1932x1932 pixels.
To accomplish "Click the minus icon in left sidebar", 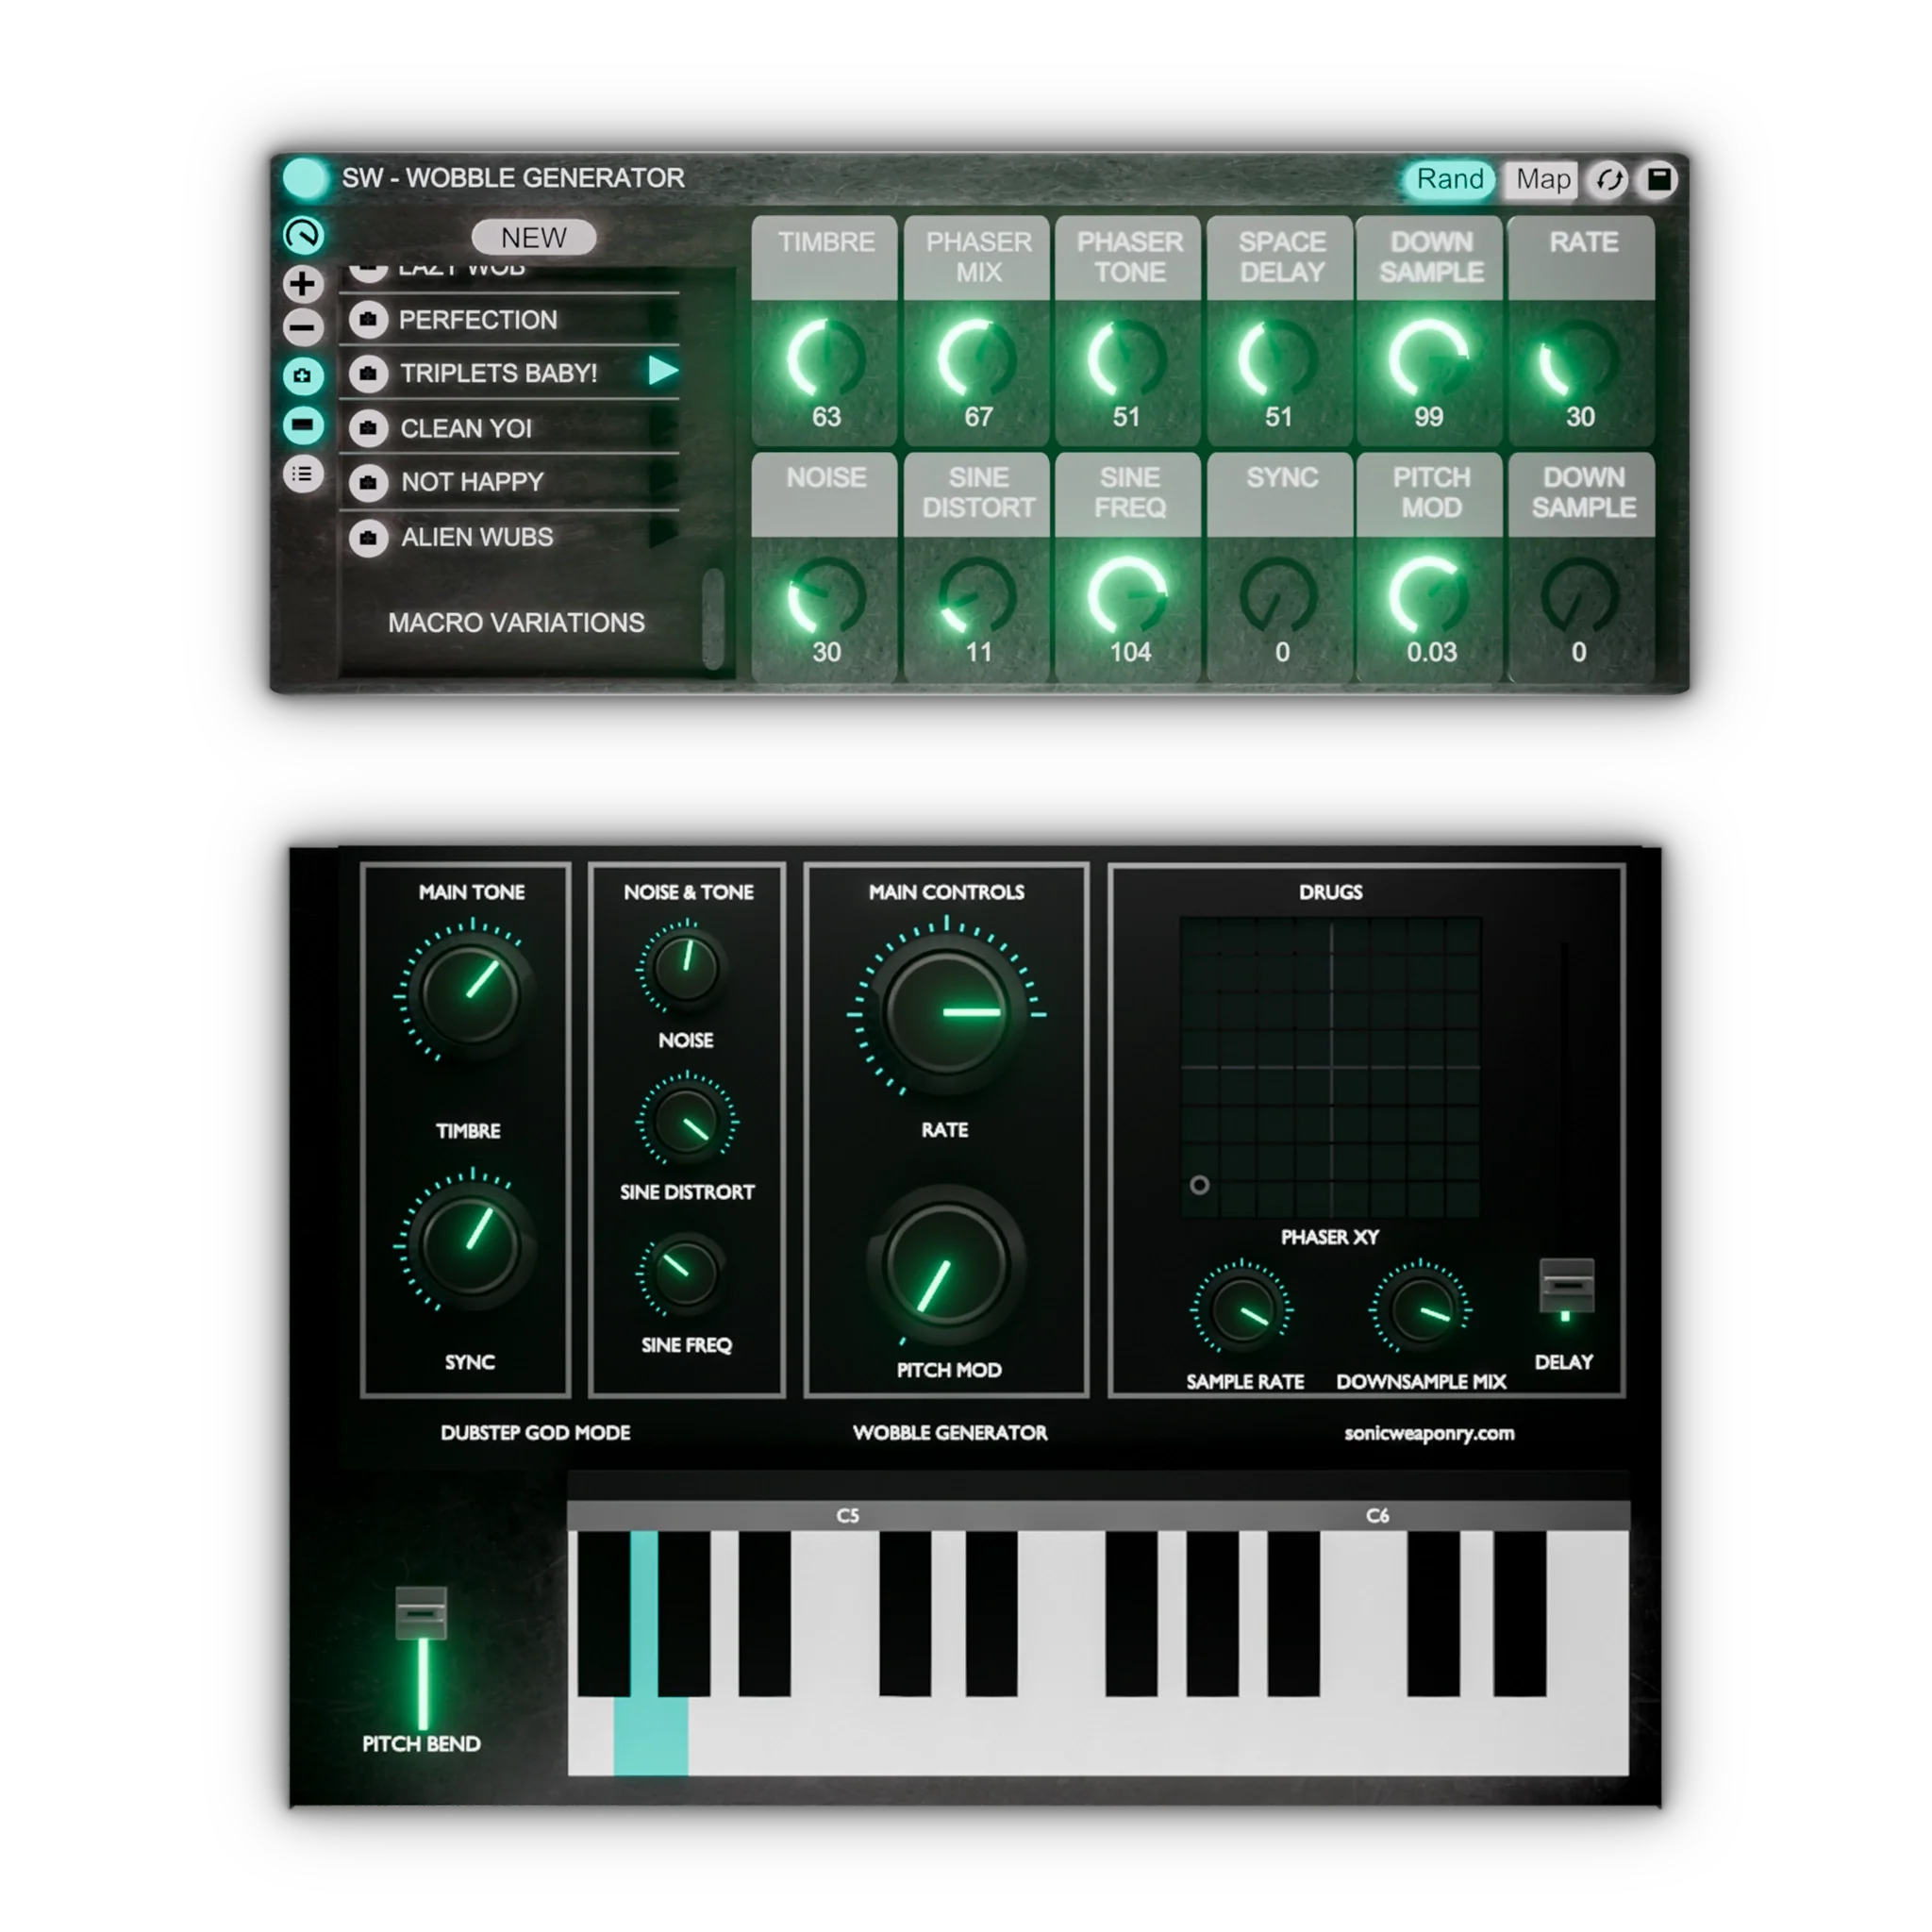I will coord(303,327).
